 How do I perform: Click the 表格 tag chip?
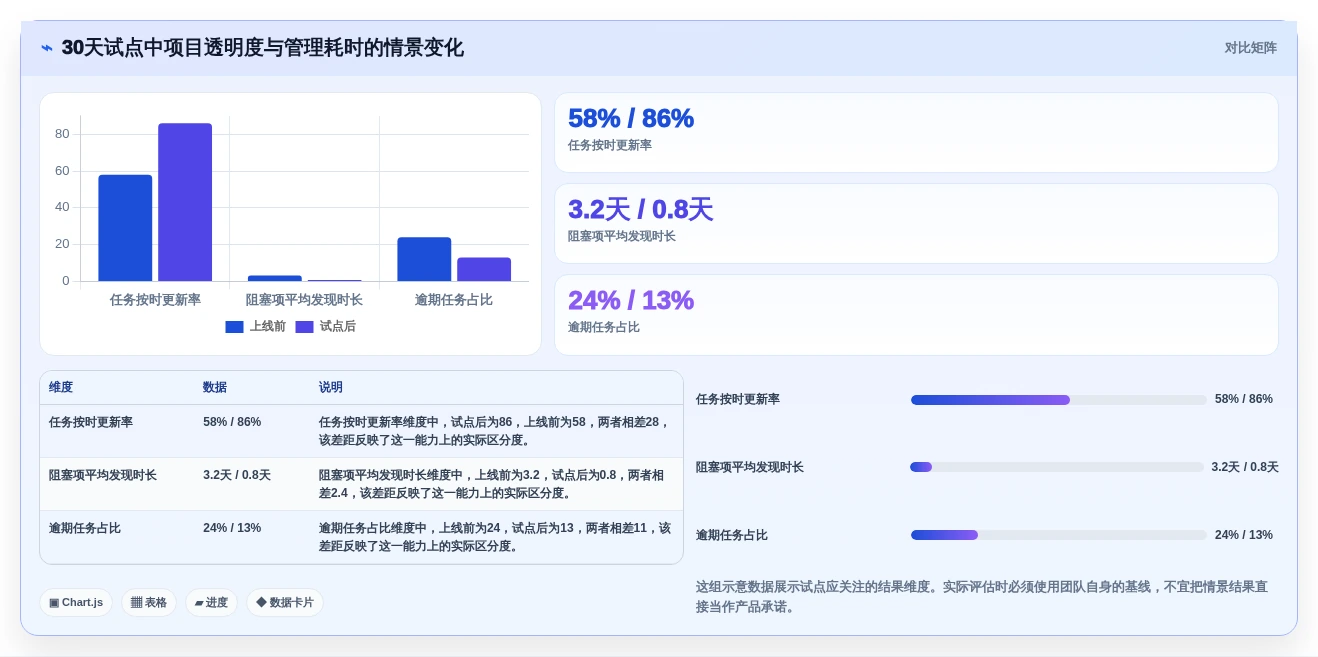coord(149,603)
